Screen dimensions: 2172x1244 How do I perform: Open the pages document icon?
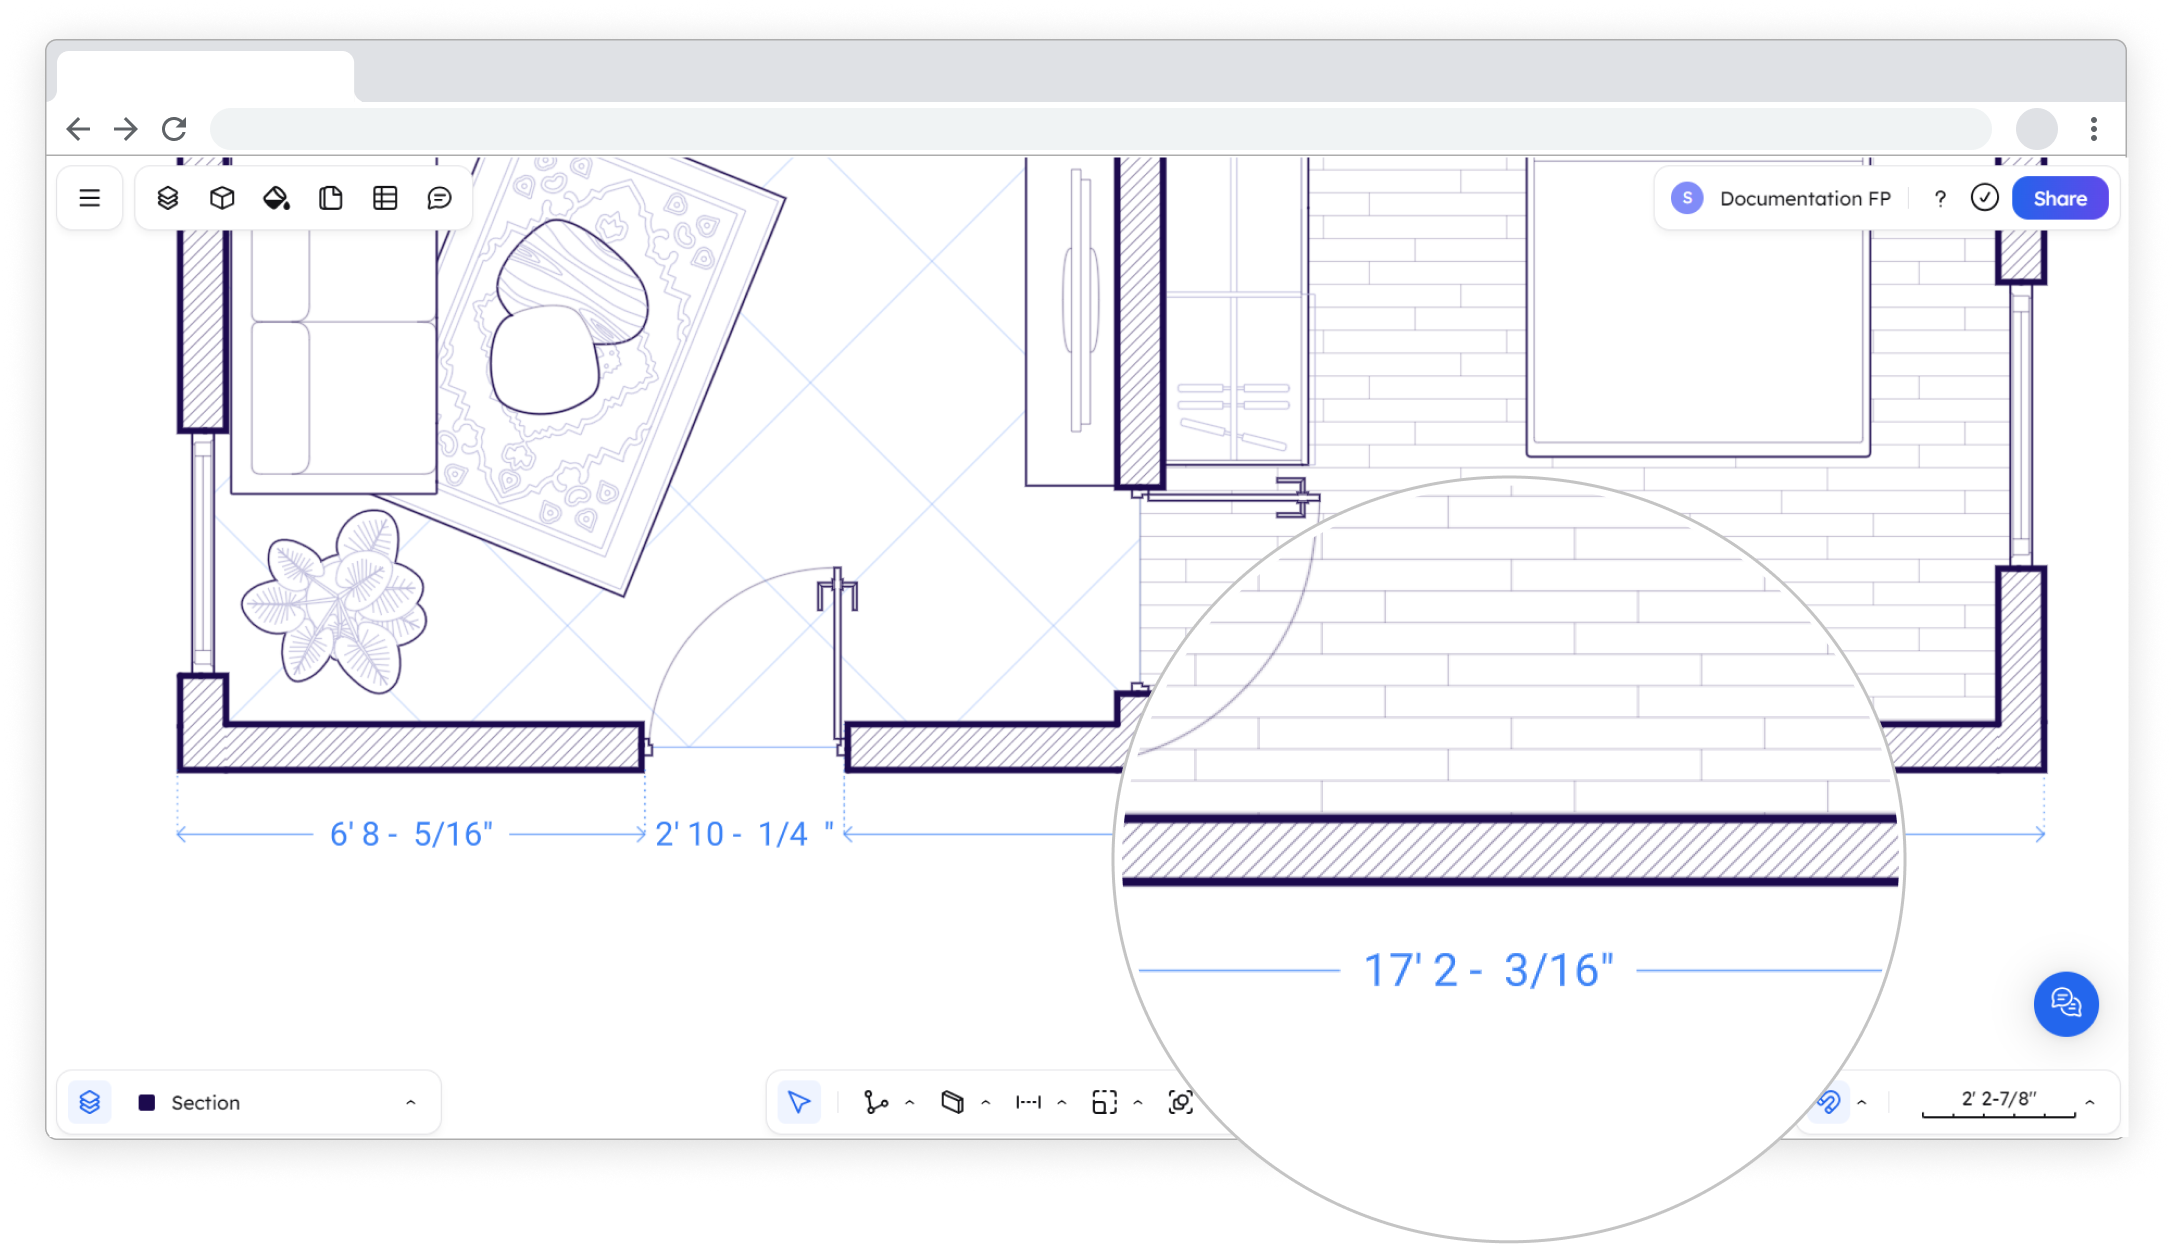331,198
